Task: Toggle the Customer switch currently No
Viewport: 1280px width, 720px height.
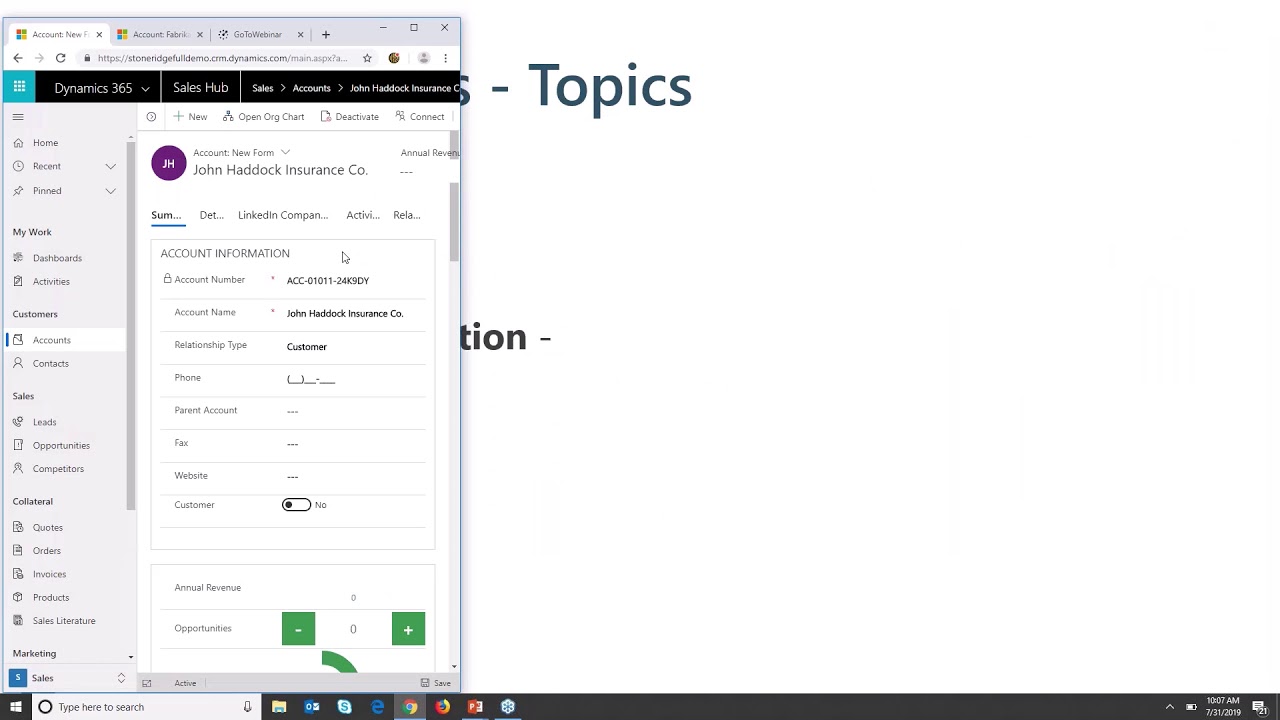Action: tap(296, 505)
